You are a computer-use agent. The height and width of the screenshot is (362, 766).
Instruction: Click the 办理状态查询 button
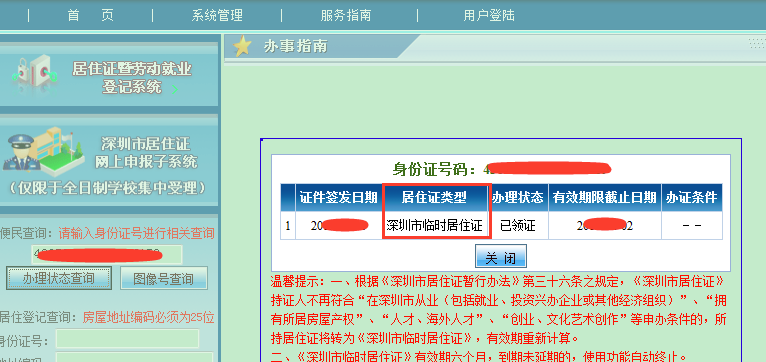pos(59,278)
